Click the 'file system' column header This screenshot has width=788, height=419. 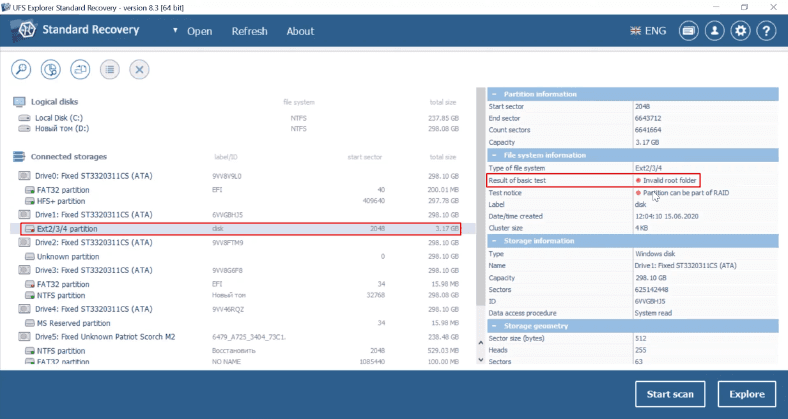299,102
